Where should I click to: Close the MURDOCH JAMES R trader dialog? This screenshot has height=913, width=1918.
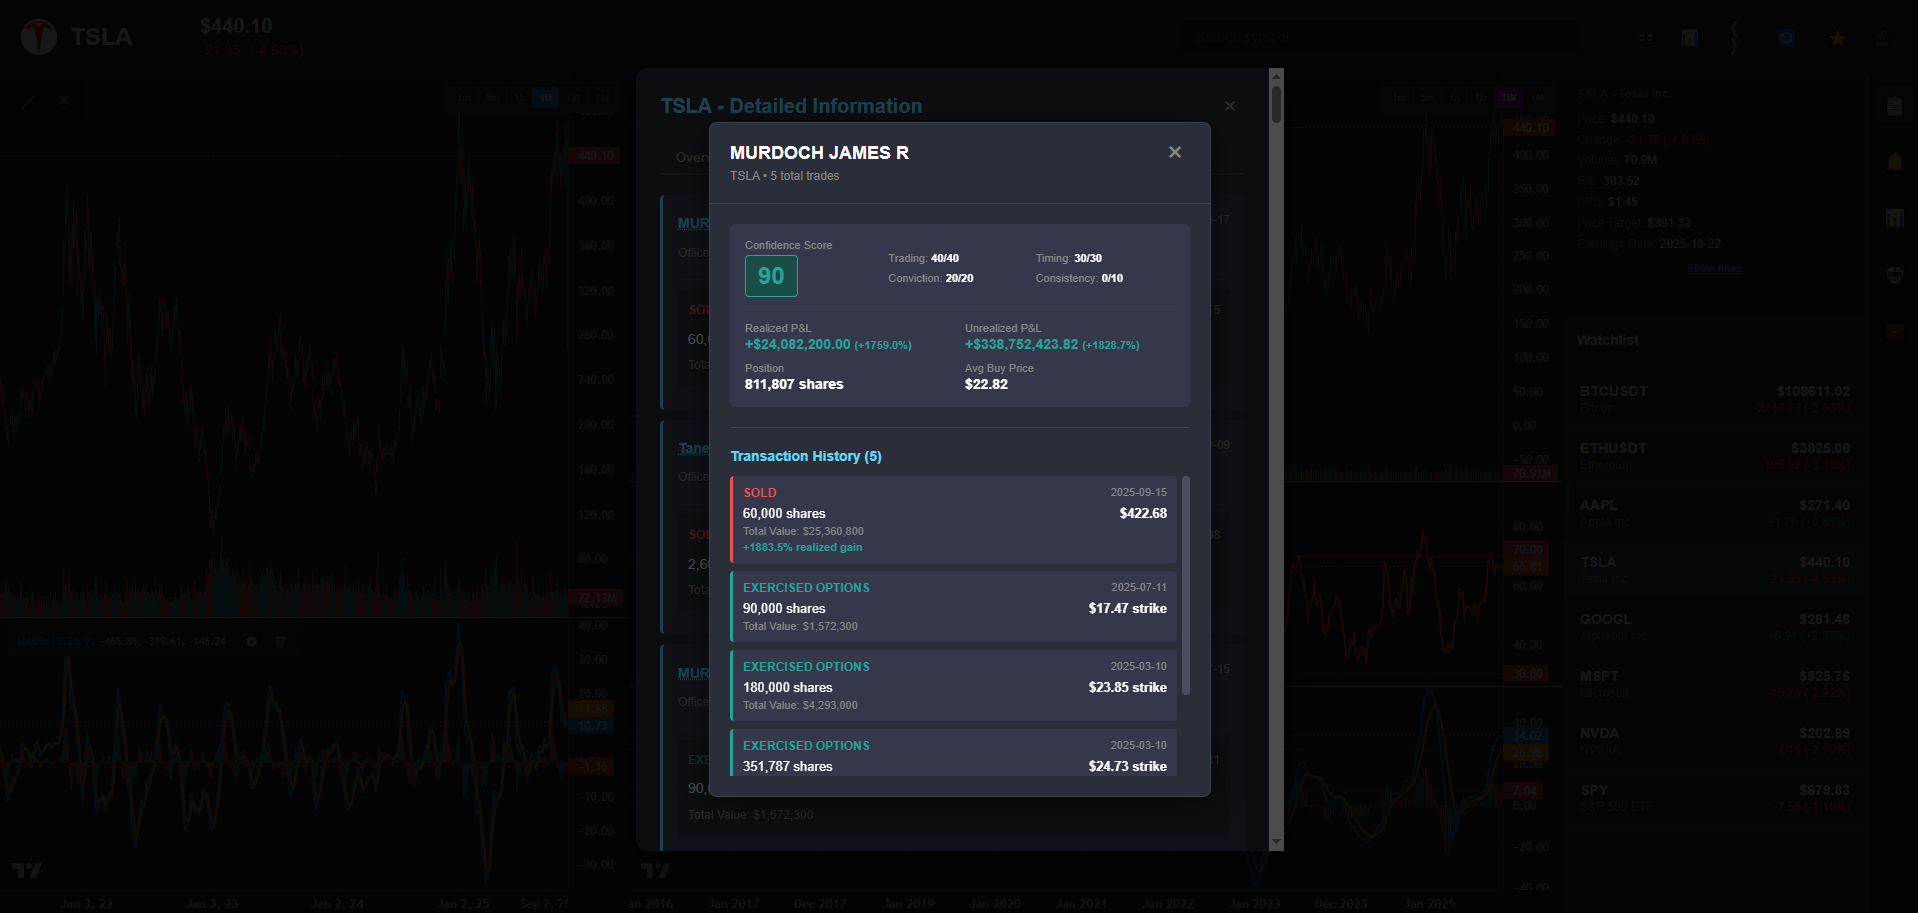pyautogui.click(x=1175, y=152)
